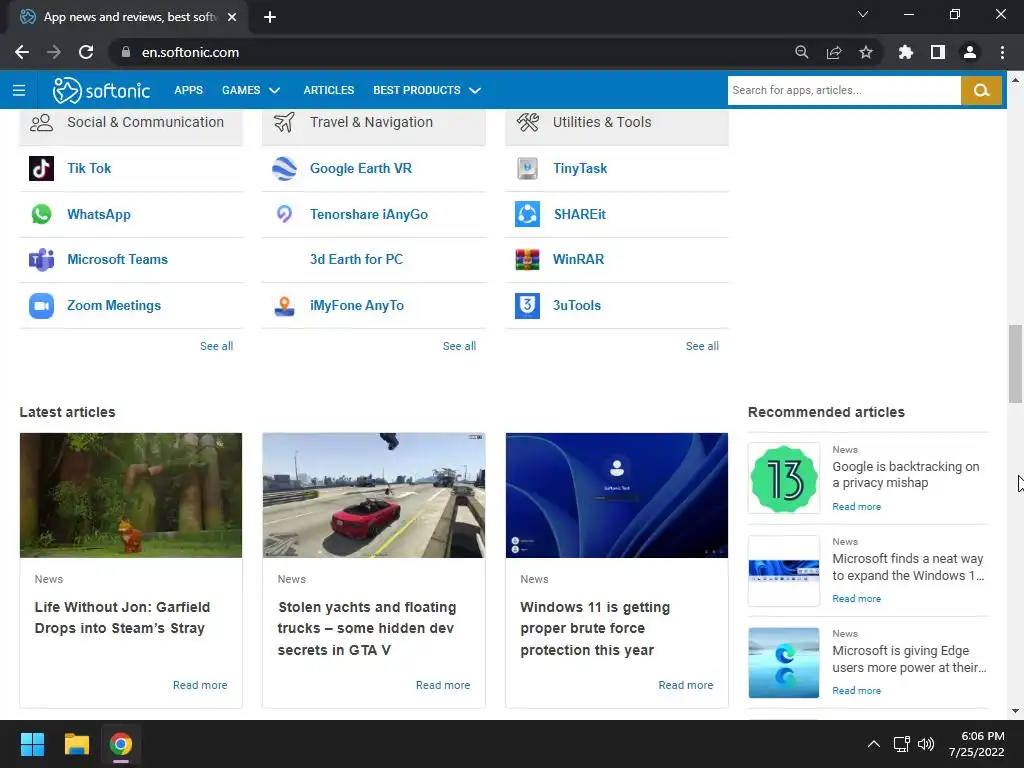Click the WhatsApp icon
1024x768 pixels.
[x=41, y=214]
